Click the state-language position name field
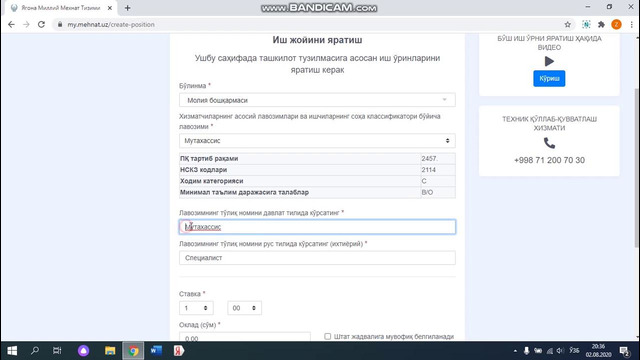Screen dimensions: 640x360 [317, 227]
